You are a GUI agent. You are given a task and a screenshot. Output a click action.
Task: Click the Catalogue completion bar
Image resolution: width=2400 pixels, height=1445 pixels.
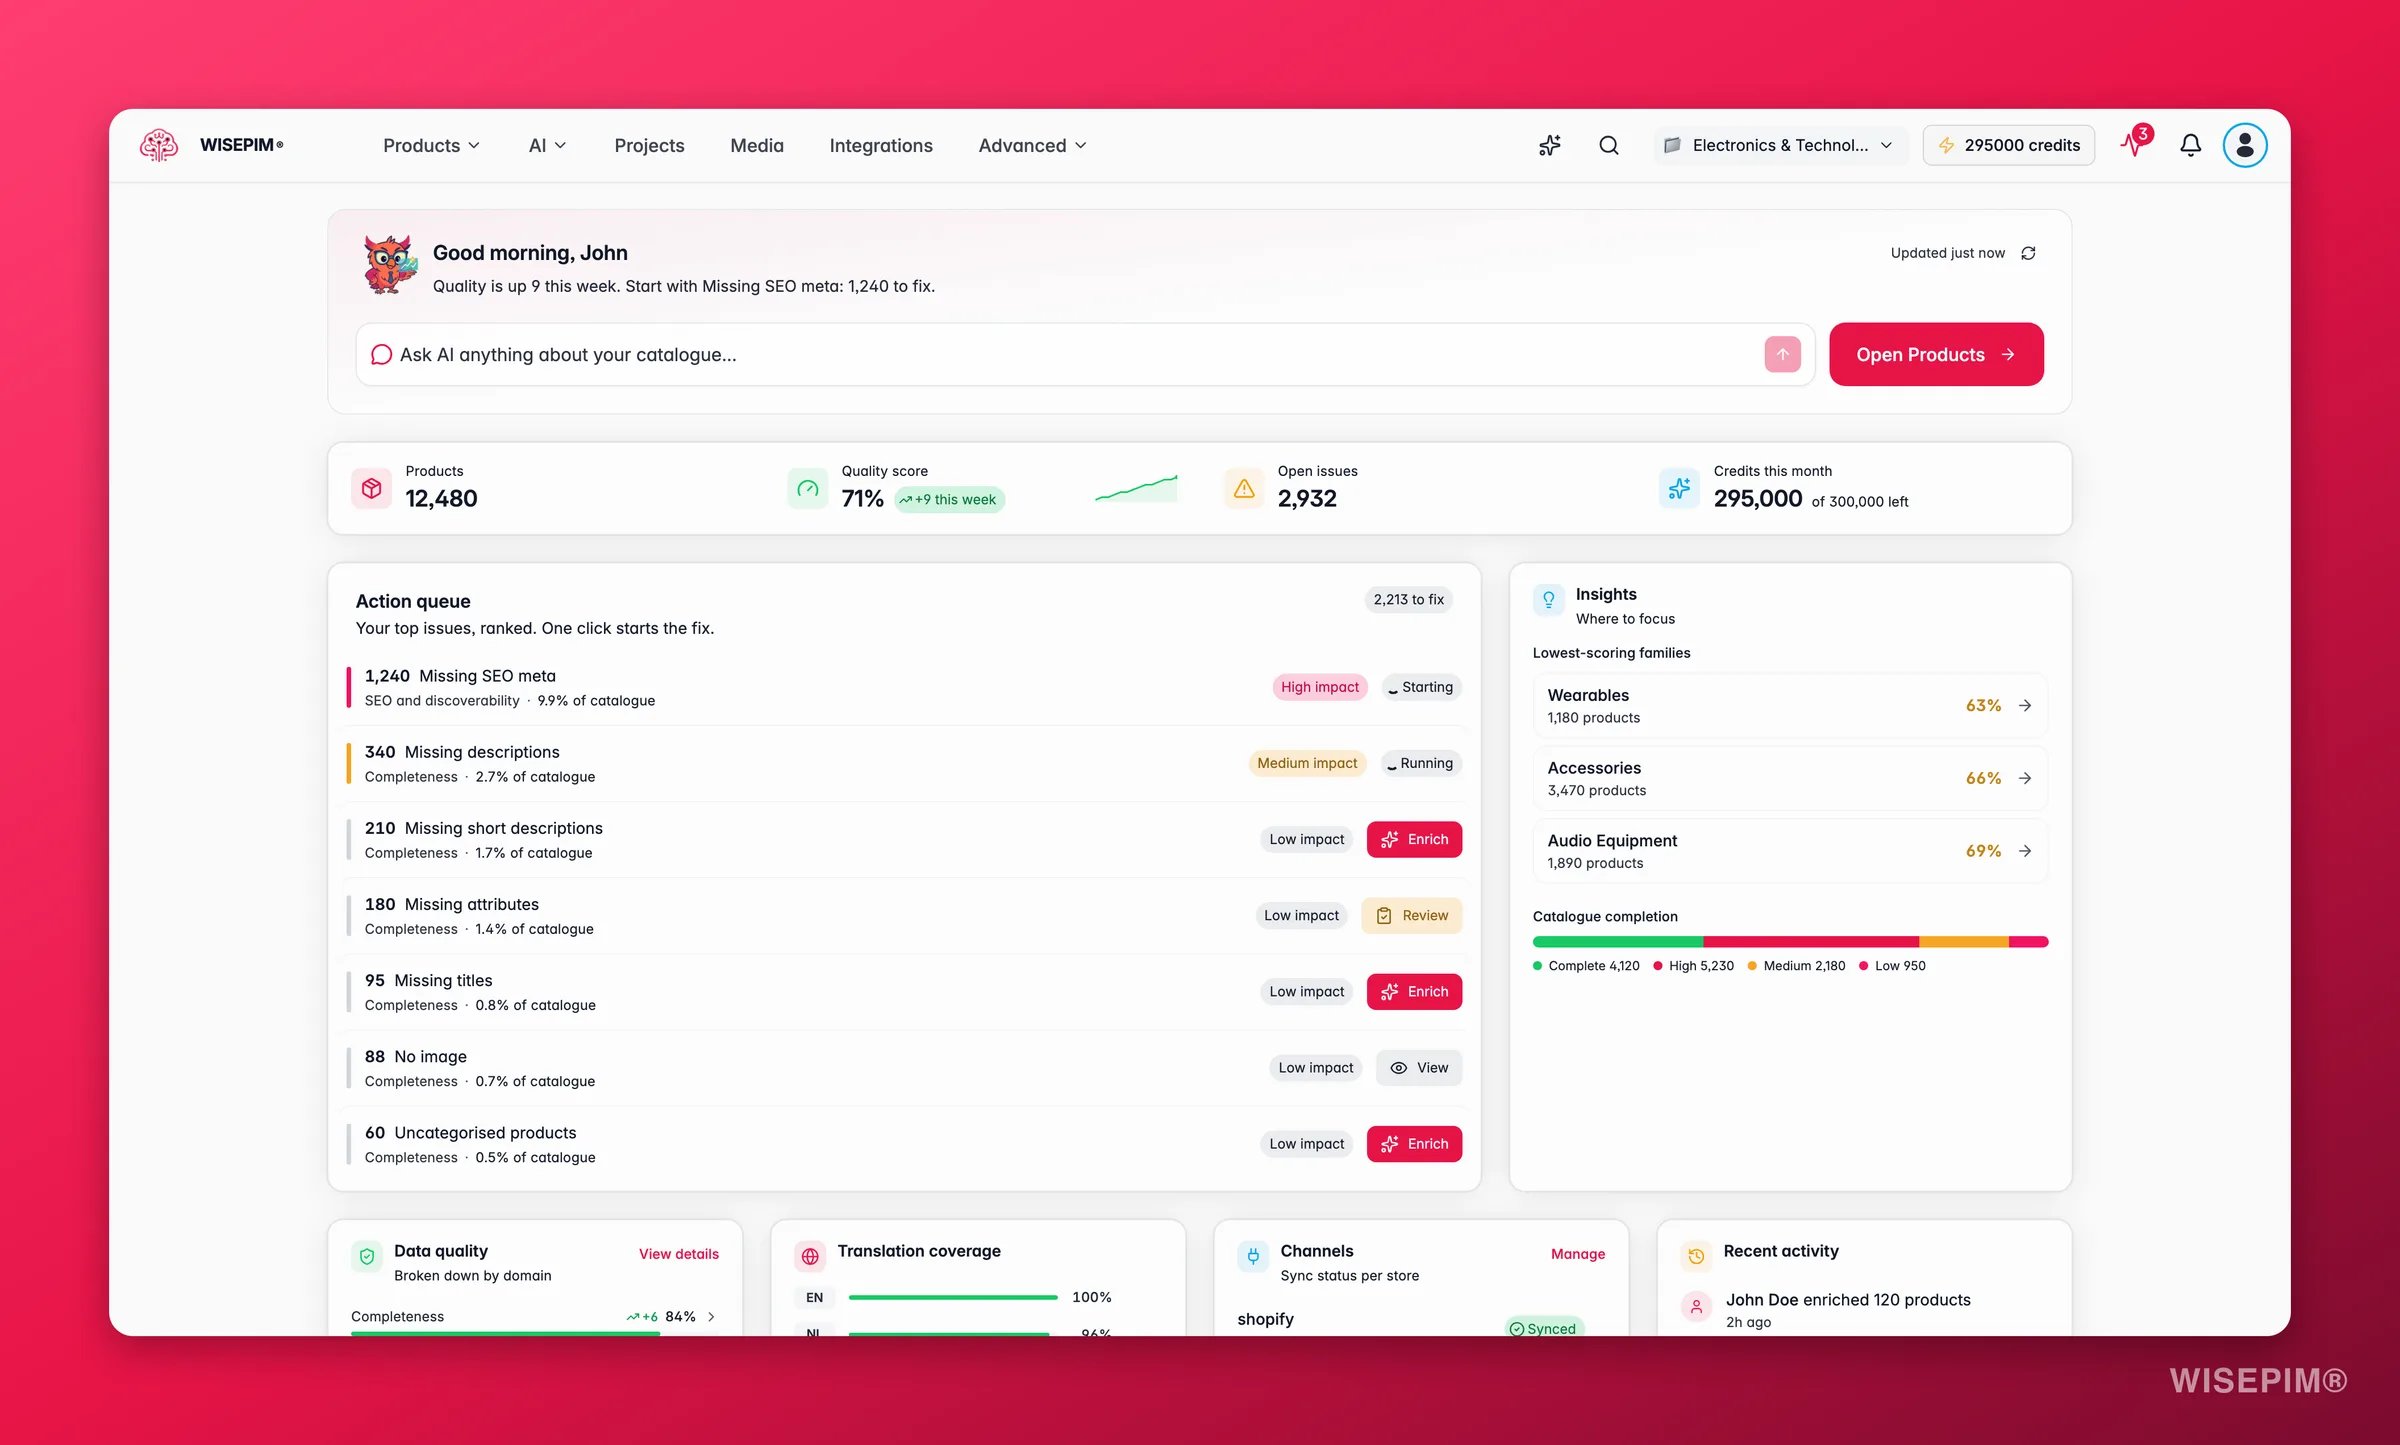pos(1790,941)
